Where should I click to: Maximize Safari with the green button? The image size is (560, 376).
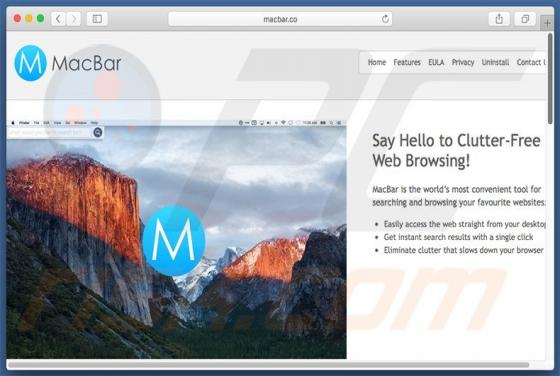pyautogui.click(x=40, y=19)
